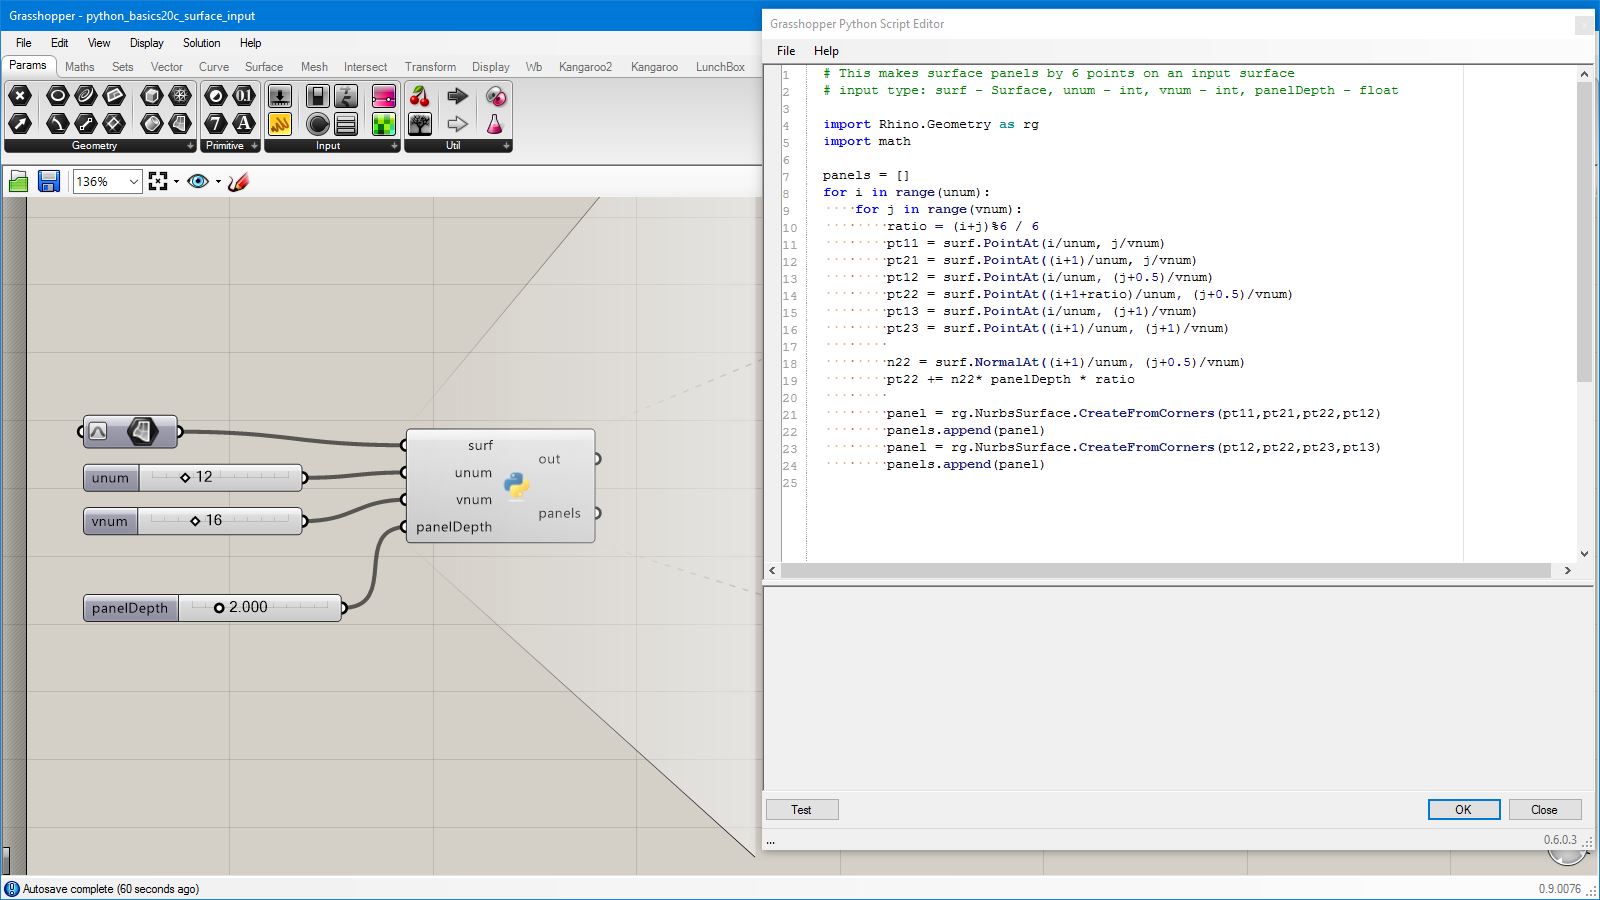This screenshot has height=900, width=1600.
Task: Add the pink Gradient control icon
Action: [383, 96]
